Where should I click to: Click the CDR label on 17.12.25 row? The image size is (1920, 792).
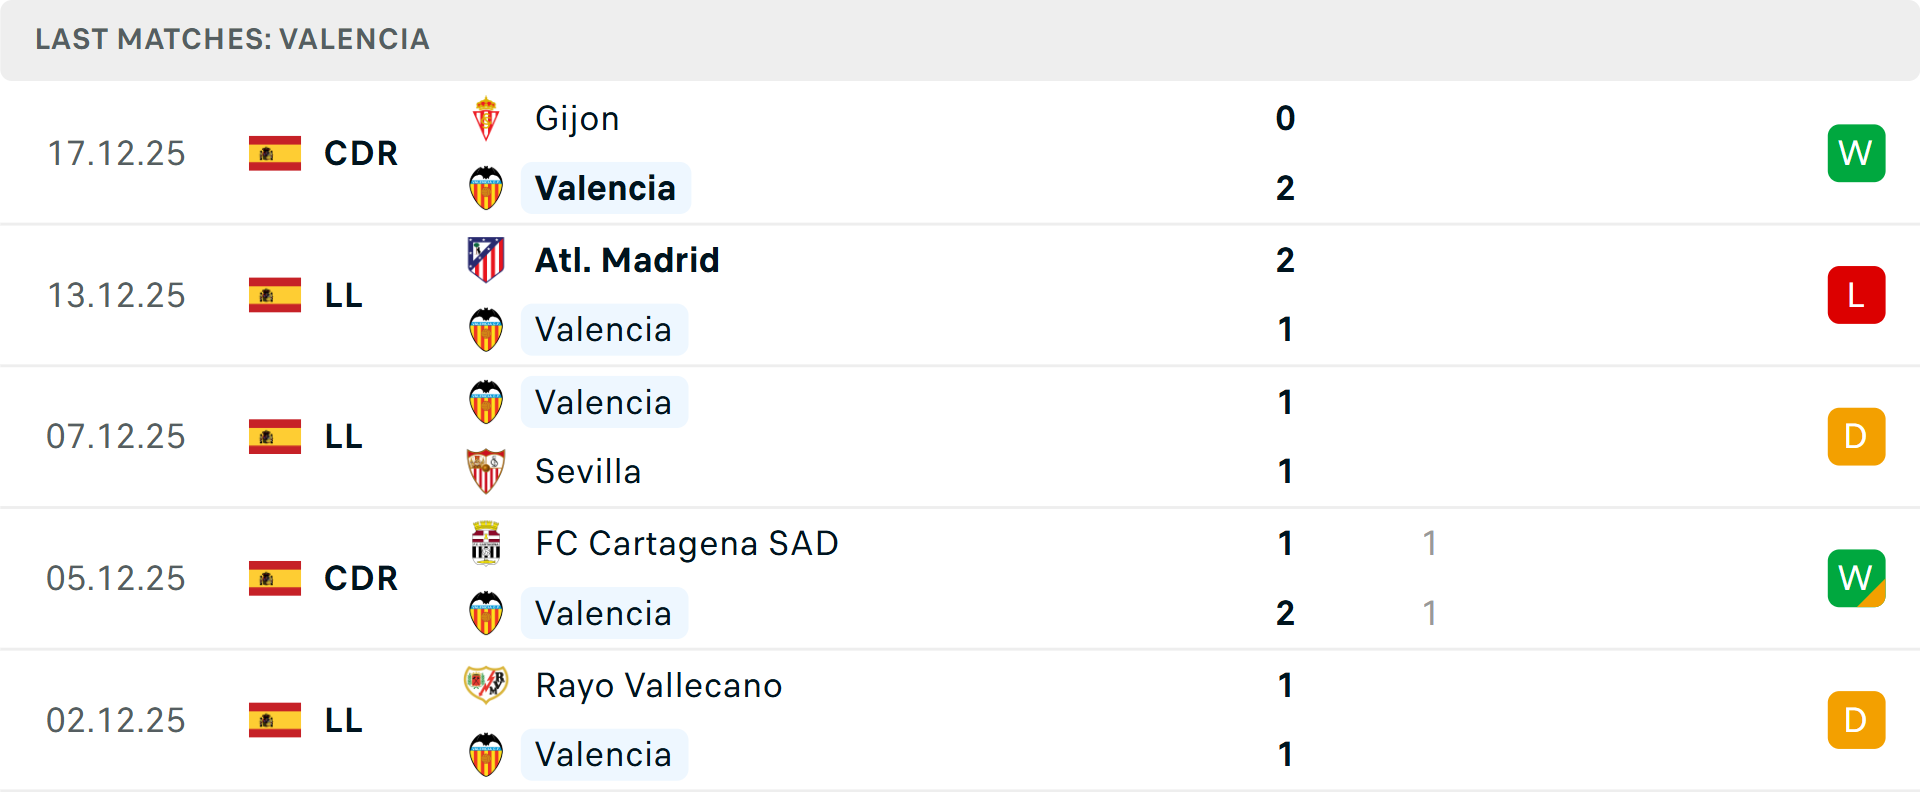coord(361,153)
